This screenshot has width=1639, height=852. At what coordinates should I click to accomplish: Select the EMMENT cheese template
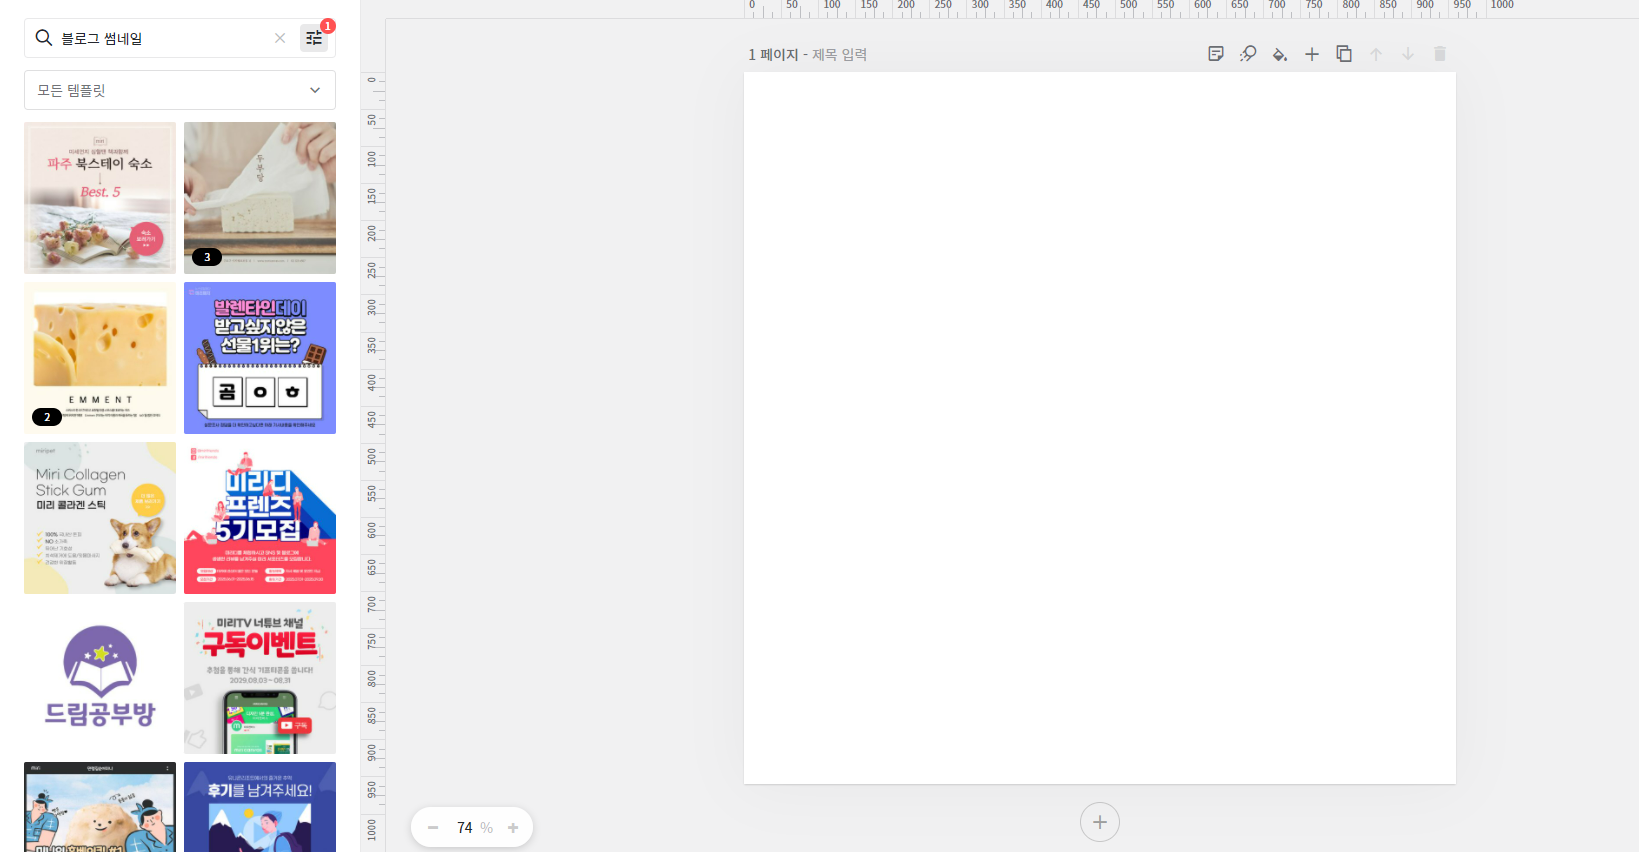tap(100, 358)
